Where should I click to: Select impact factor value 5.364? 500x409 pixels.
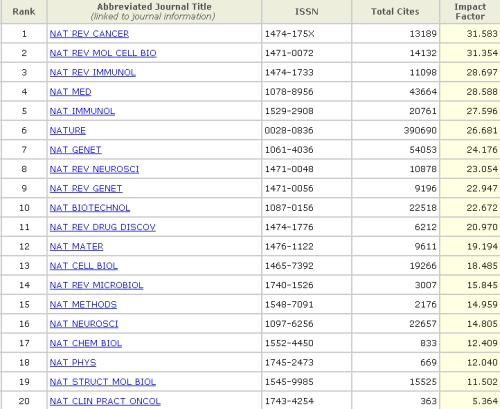pyautogui.click(x=484, y=401)
